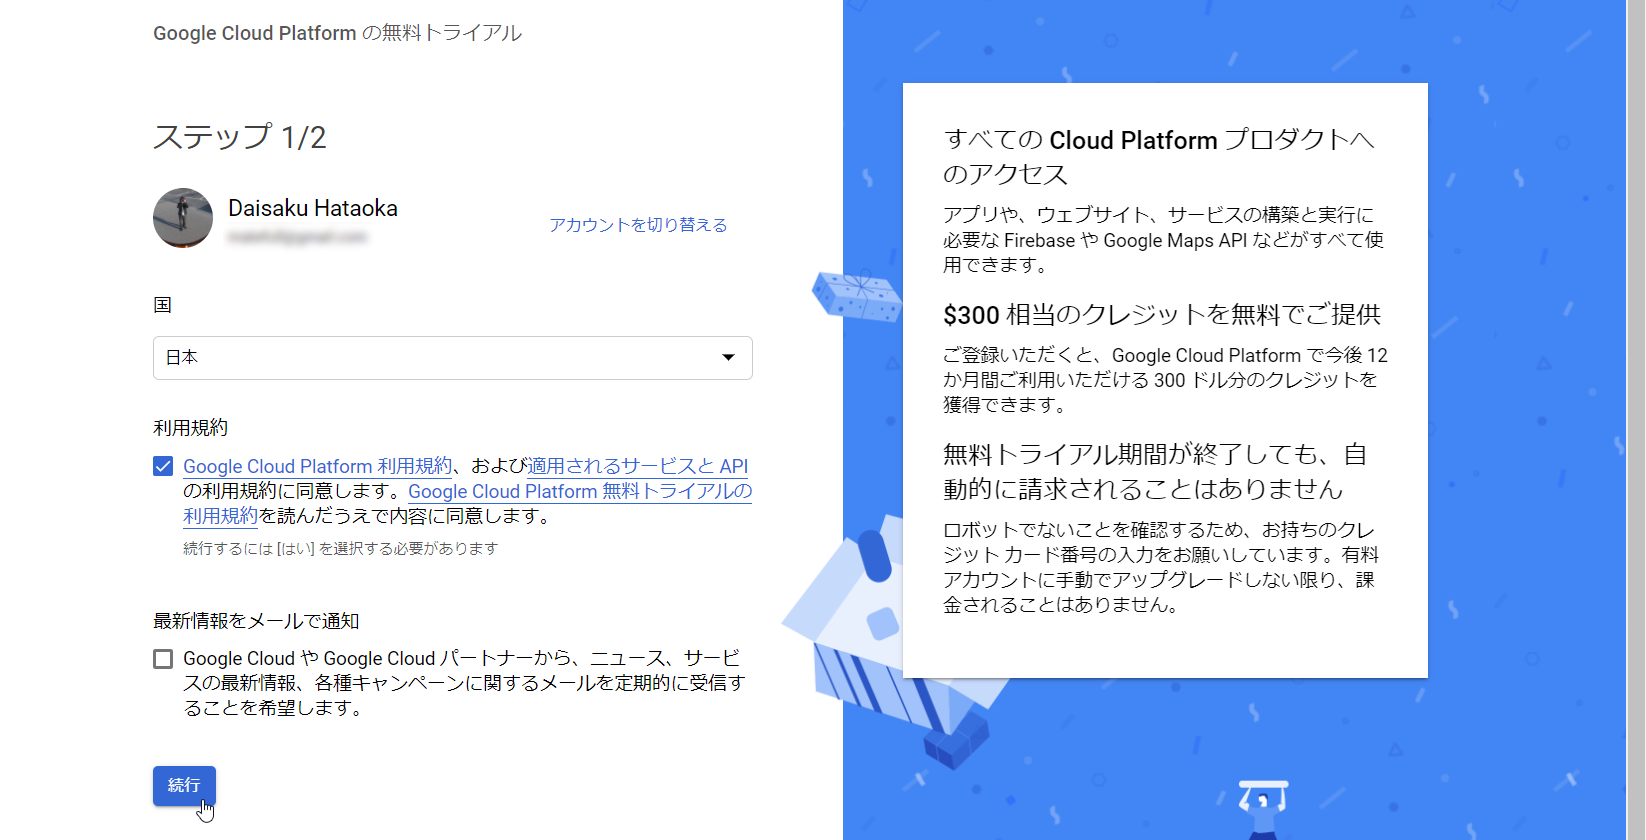Click アカウントを切り替える link
The height and width of the screenshot is (840, 1646).
[638, 225]
